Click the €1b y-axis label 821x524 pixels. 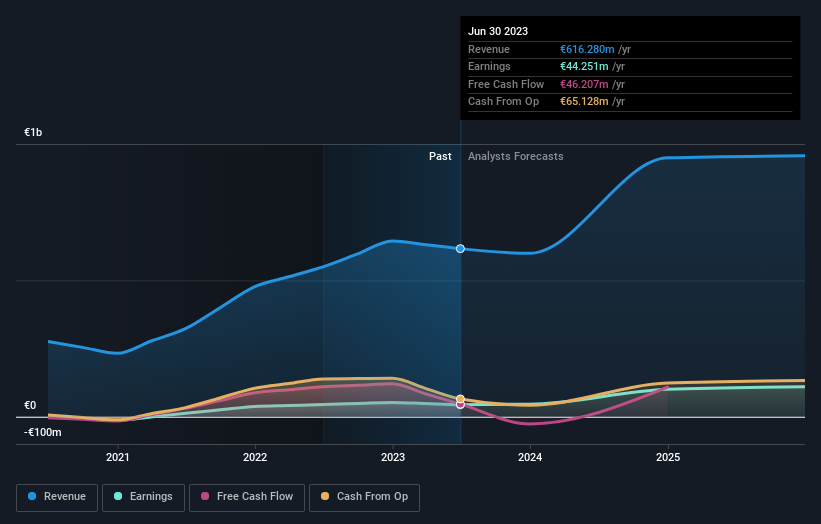pos(33,132)
